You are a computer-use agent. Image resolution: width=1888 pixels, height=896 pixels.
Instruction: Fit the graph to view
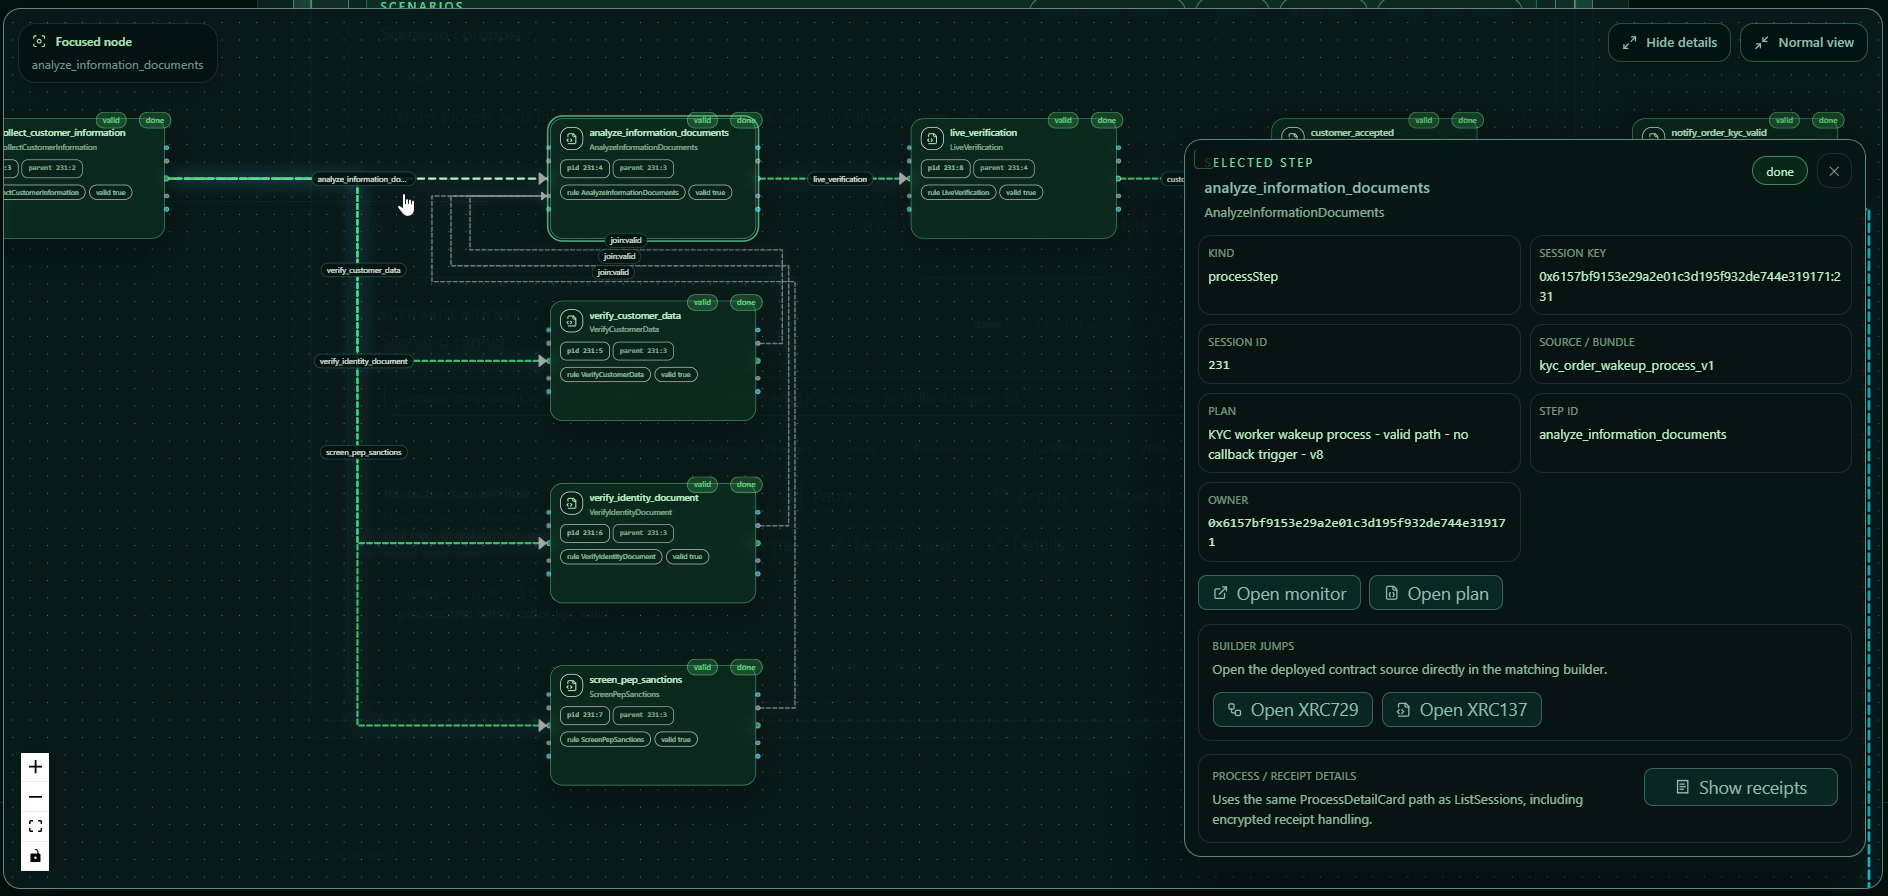click(x=35, y=826)
